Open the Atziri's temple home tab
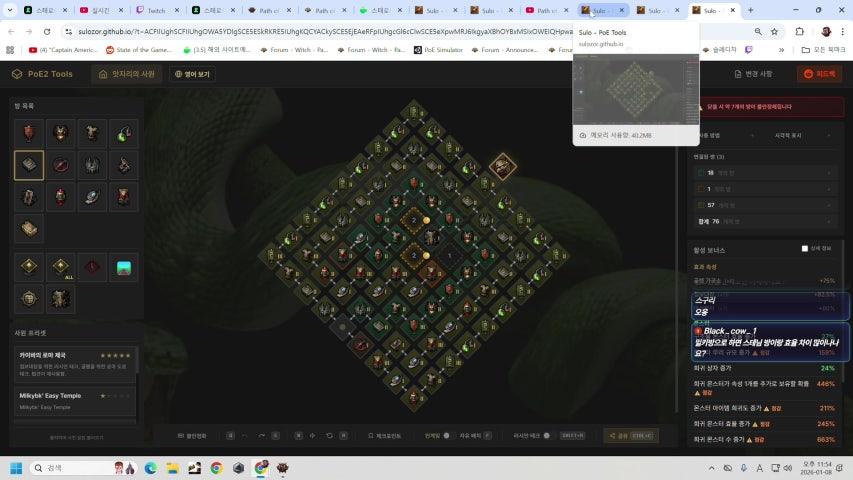Viewport: 853px width, 480px height. pos(127,74)
